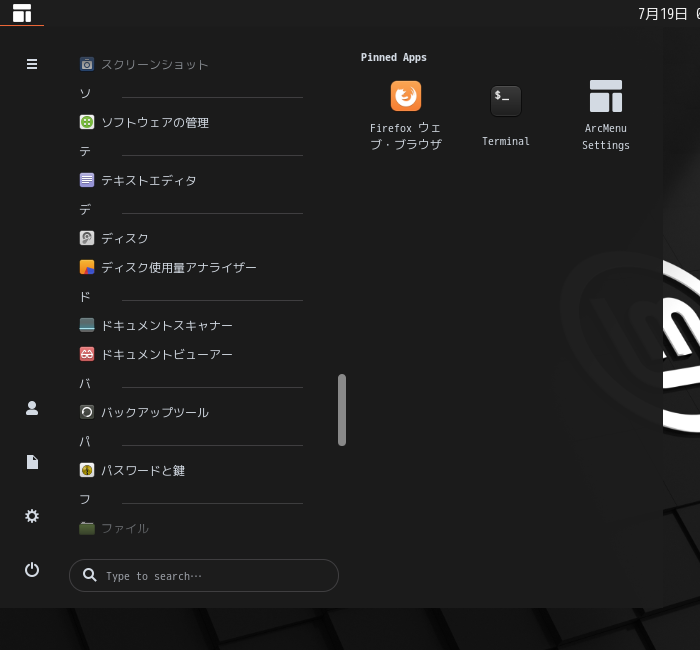Click the テ section header letter

coord(85,151)
